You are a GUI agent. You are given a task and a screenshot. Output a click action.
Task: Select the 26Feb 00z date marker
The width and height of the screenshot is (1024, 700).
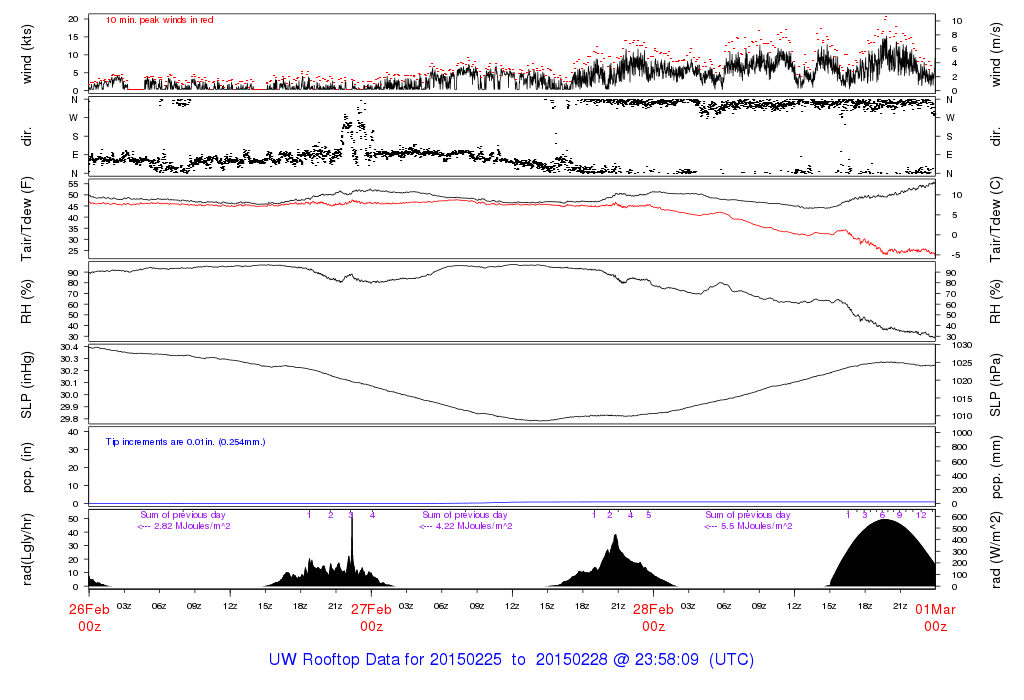[x=89, y=617]
